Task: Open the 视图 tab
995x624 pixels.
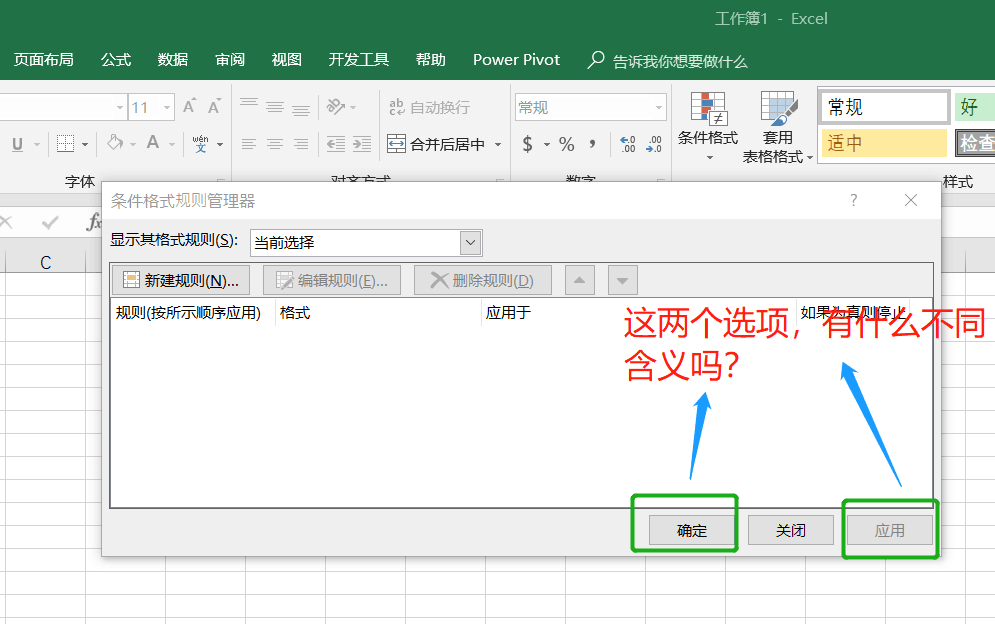Action: pyautogui.click(x=286, y=60)
